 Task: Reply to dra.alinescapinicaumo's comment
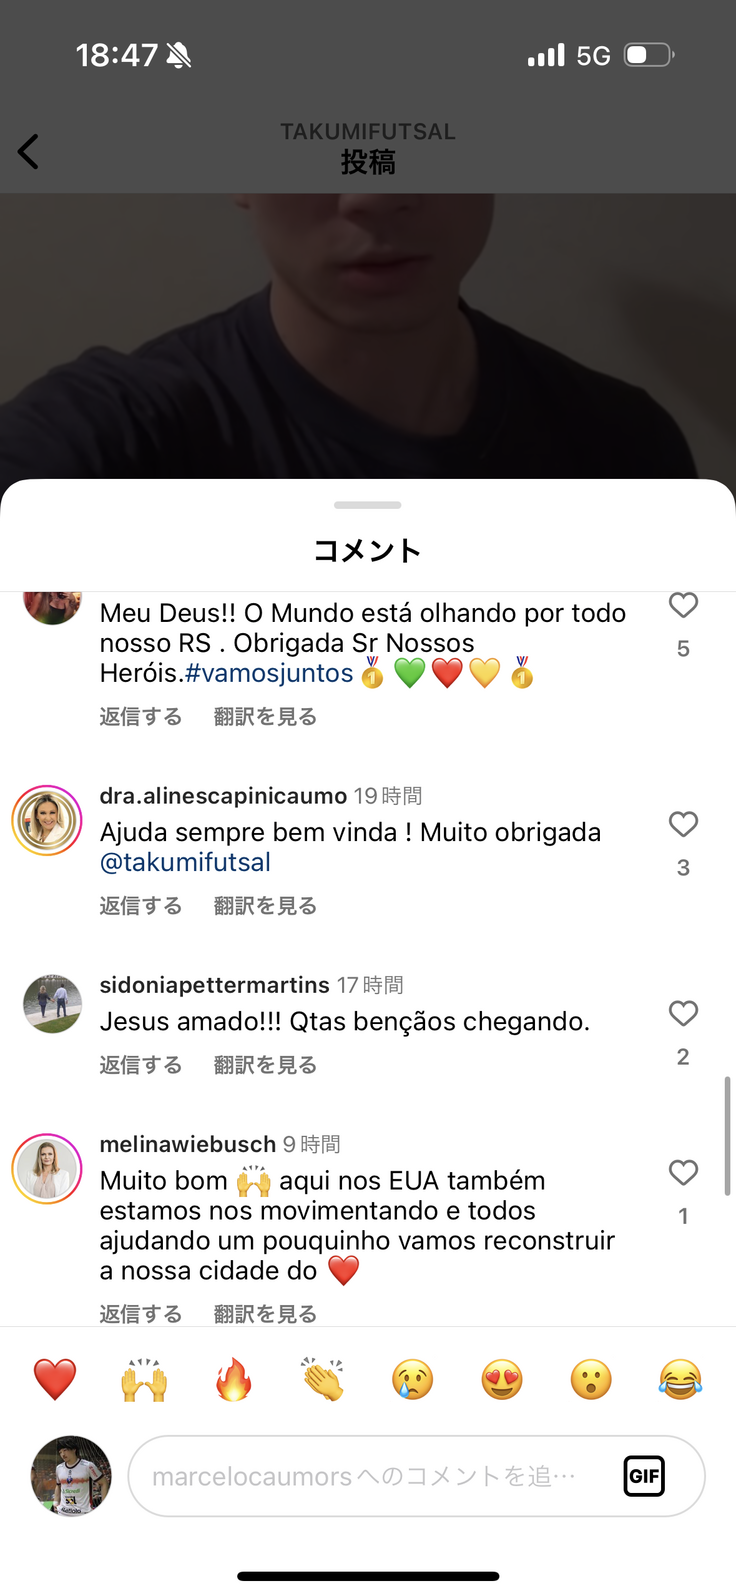[x=141, y=906]
